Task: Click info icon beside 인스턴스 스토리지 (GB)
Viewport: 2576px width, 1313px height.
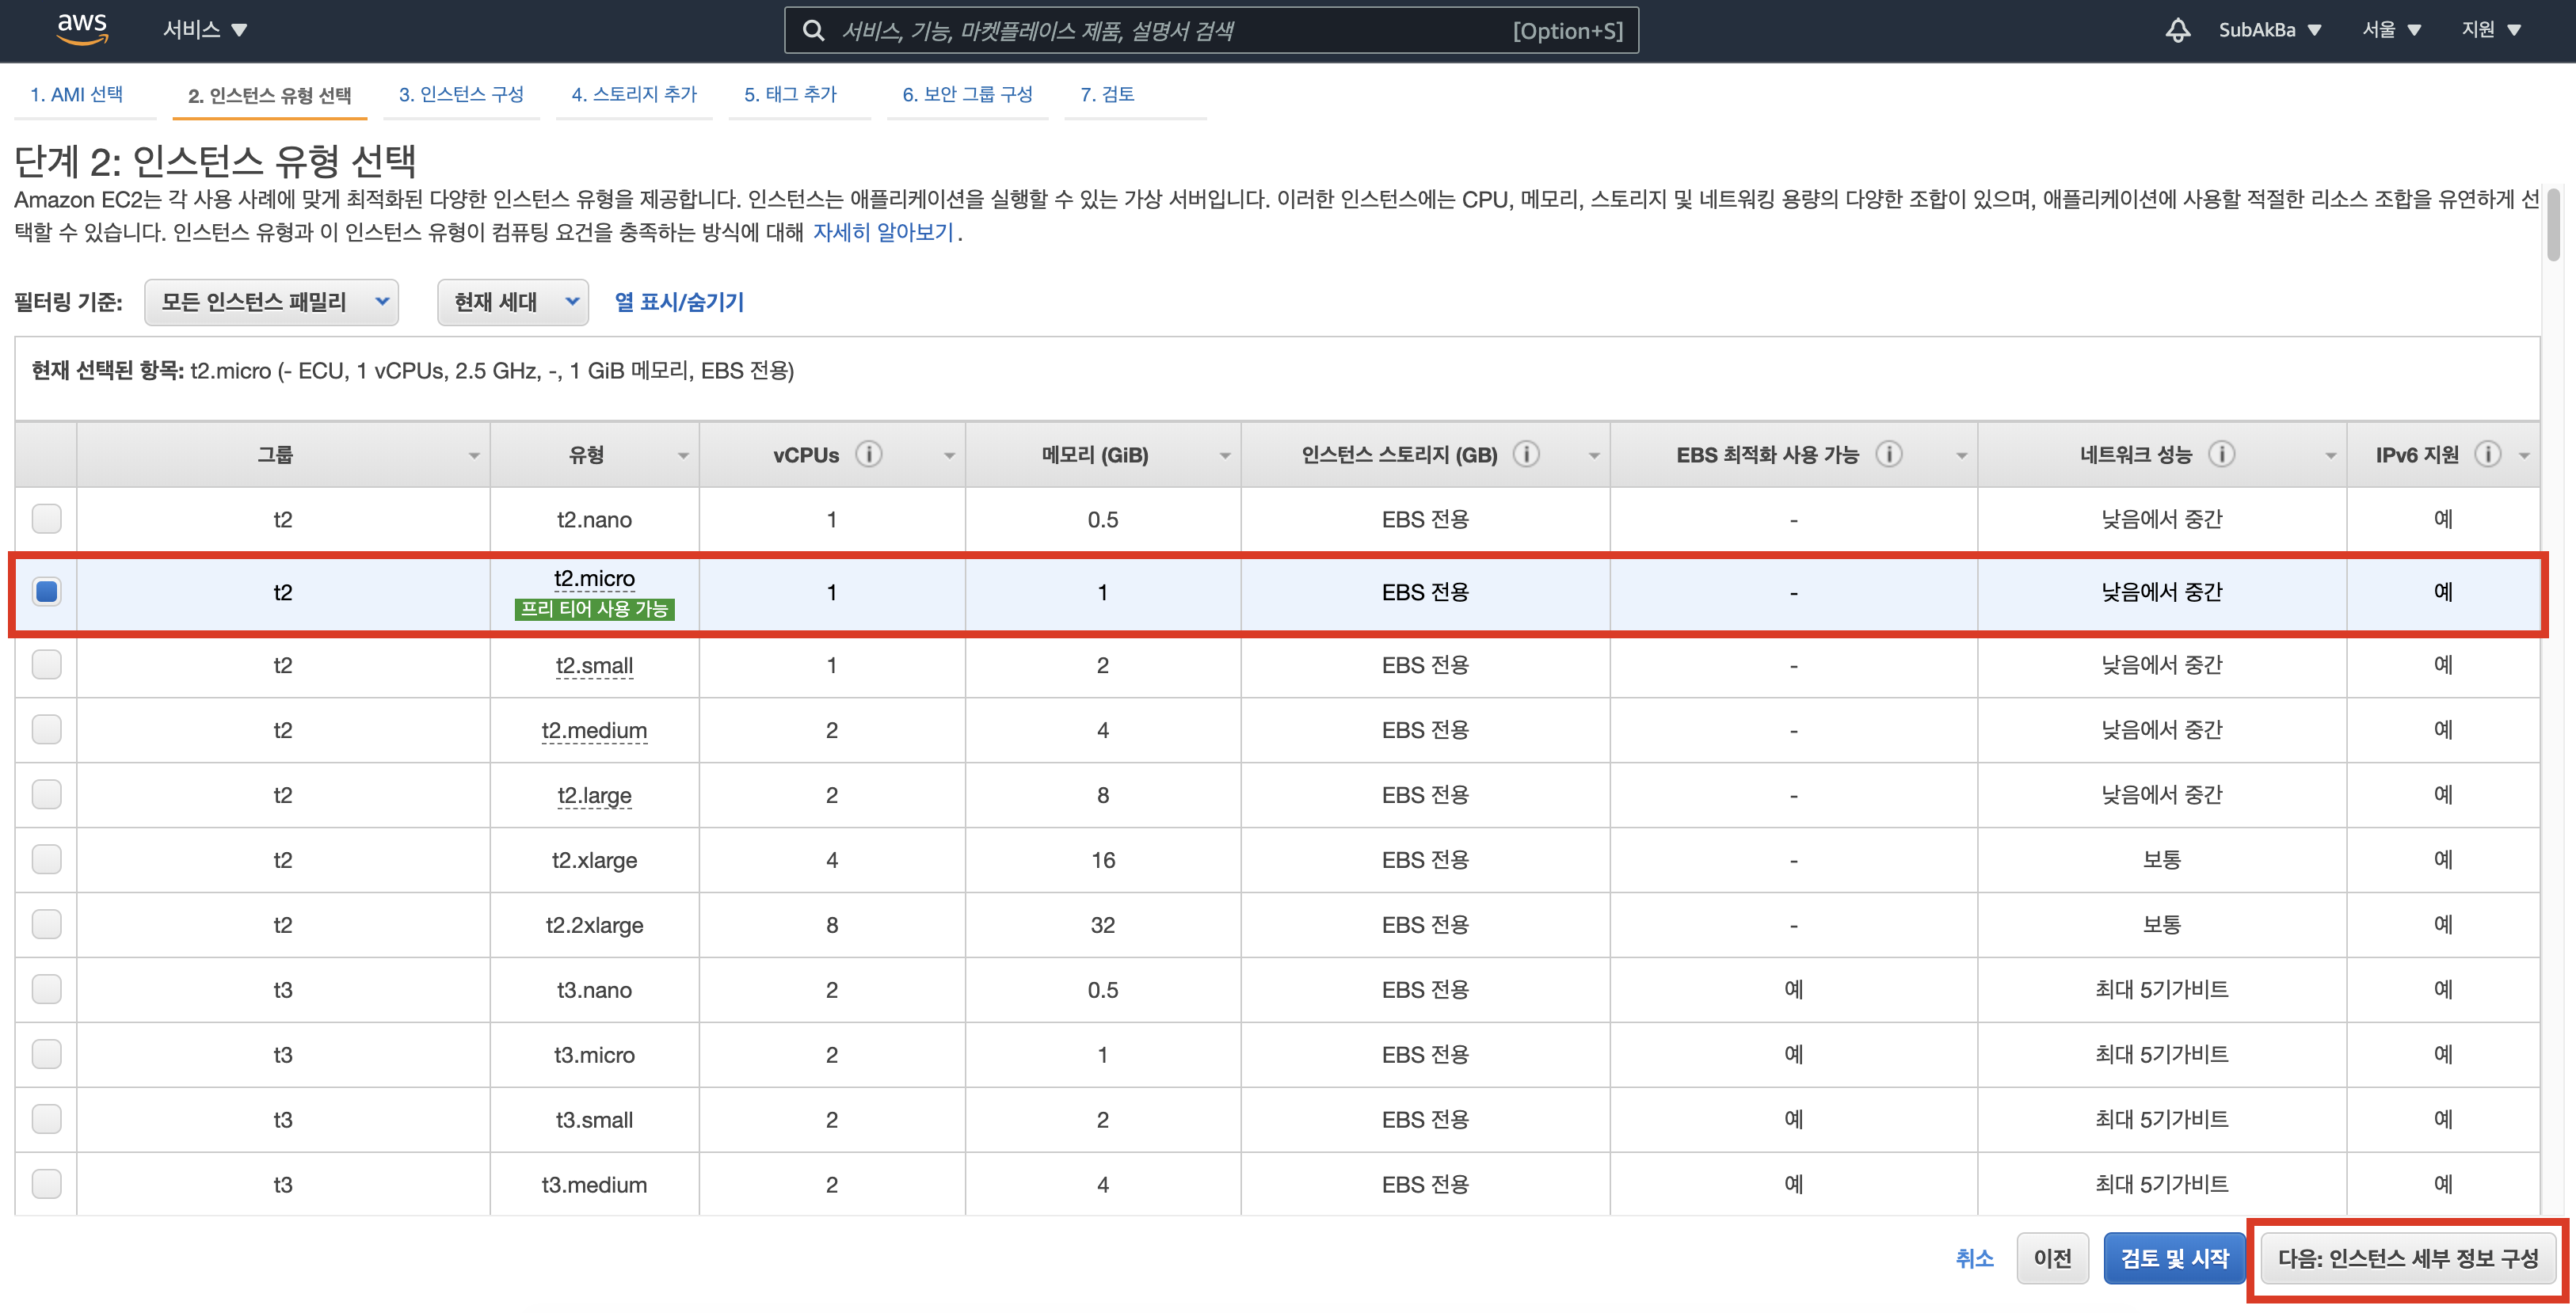Action: [1525, 454]
